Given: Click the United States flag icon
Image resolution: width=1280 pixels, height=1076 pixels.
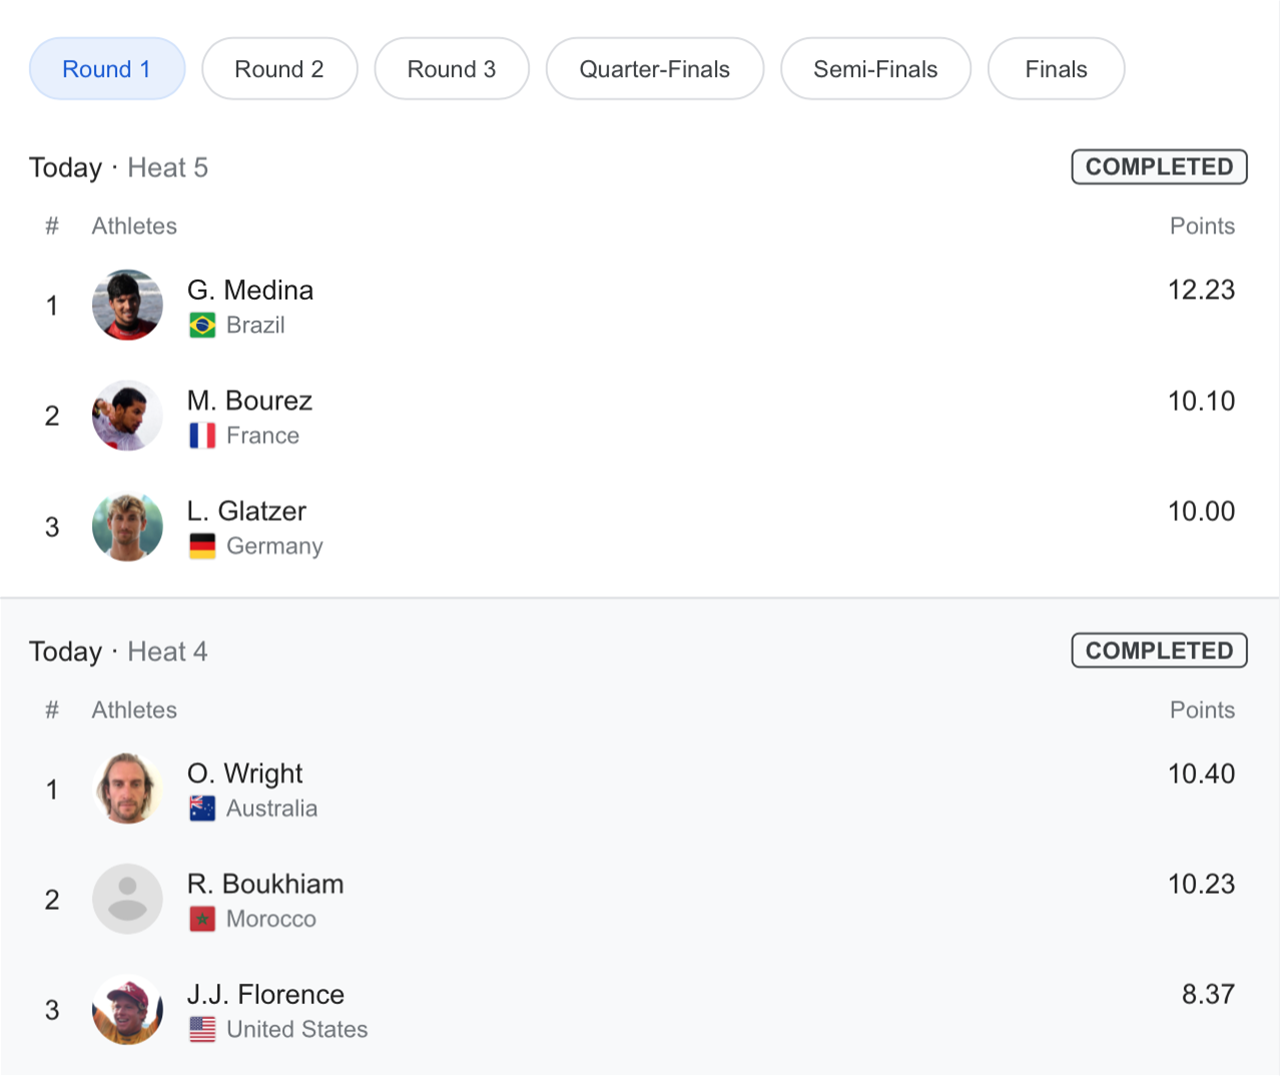Looking at the screenshot, I should click(x=202, y=1029).
